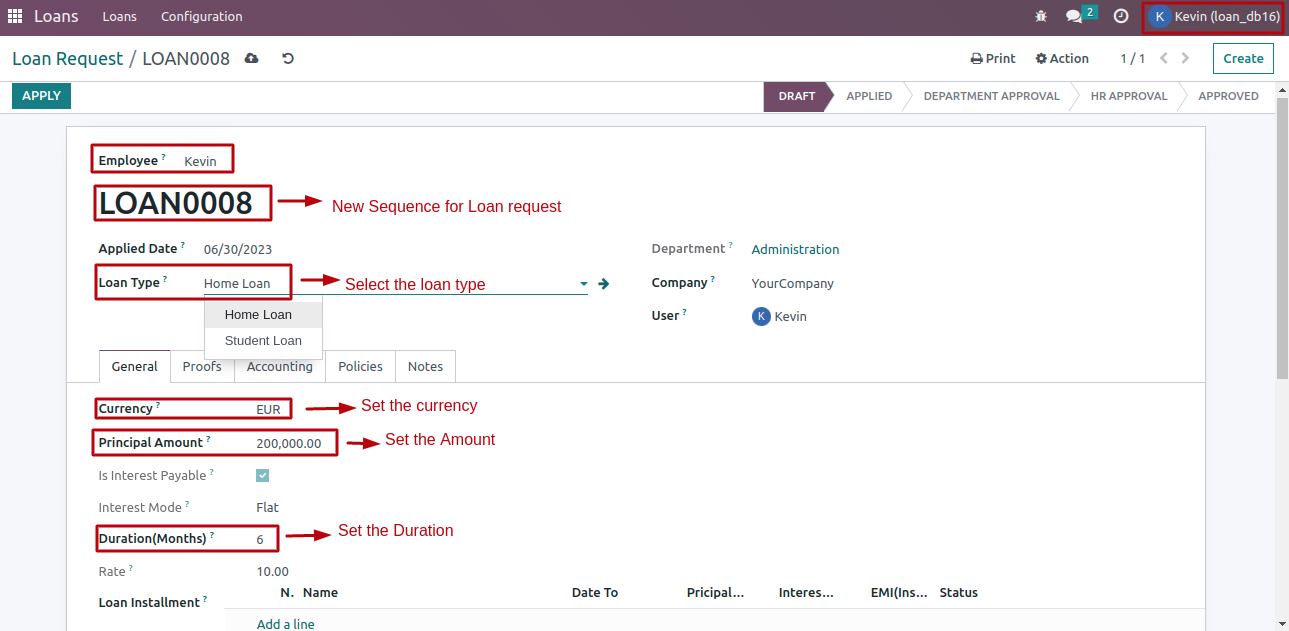Click the Loans app title

coord(57,16)
